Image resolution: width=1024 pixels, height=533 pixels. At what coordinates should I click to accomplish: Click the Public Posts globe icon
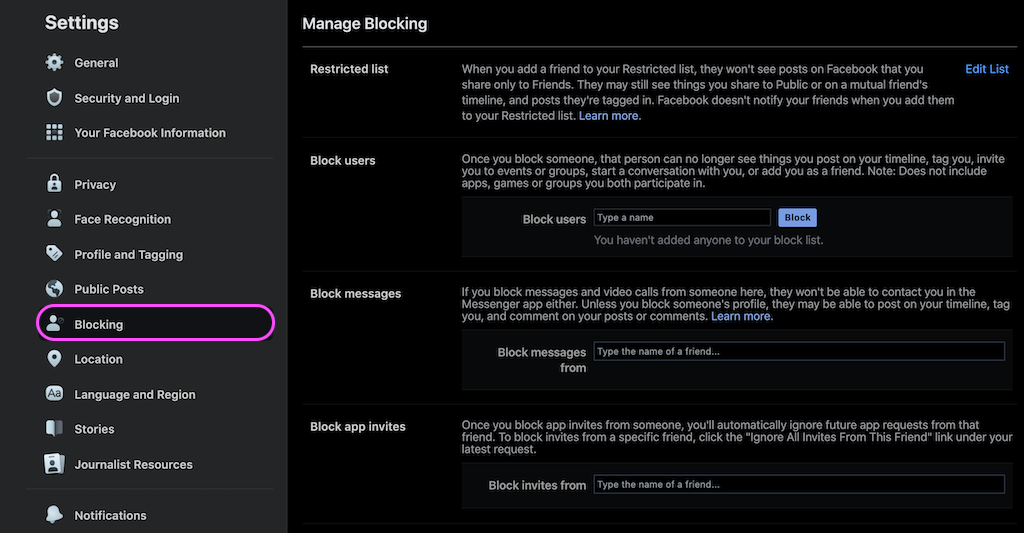click(x=54, y=289)
